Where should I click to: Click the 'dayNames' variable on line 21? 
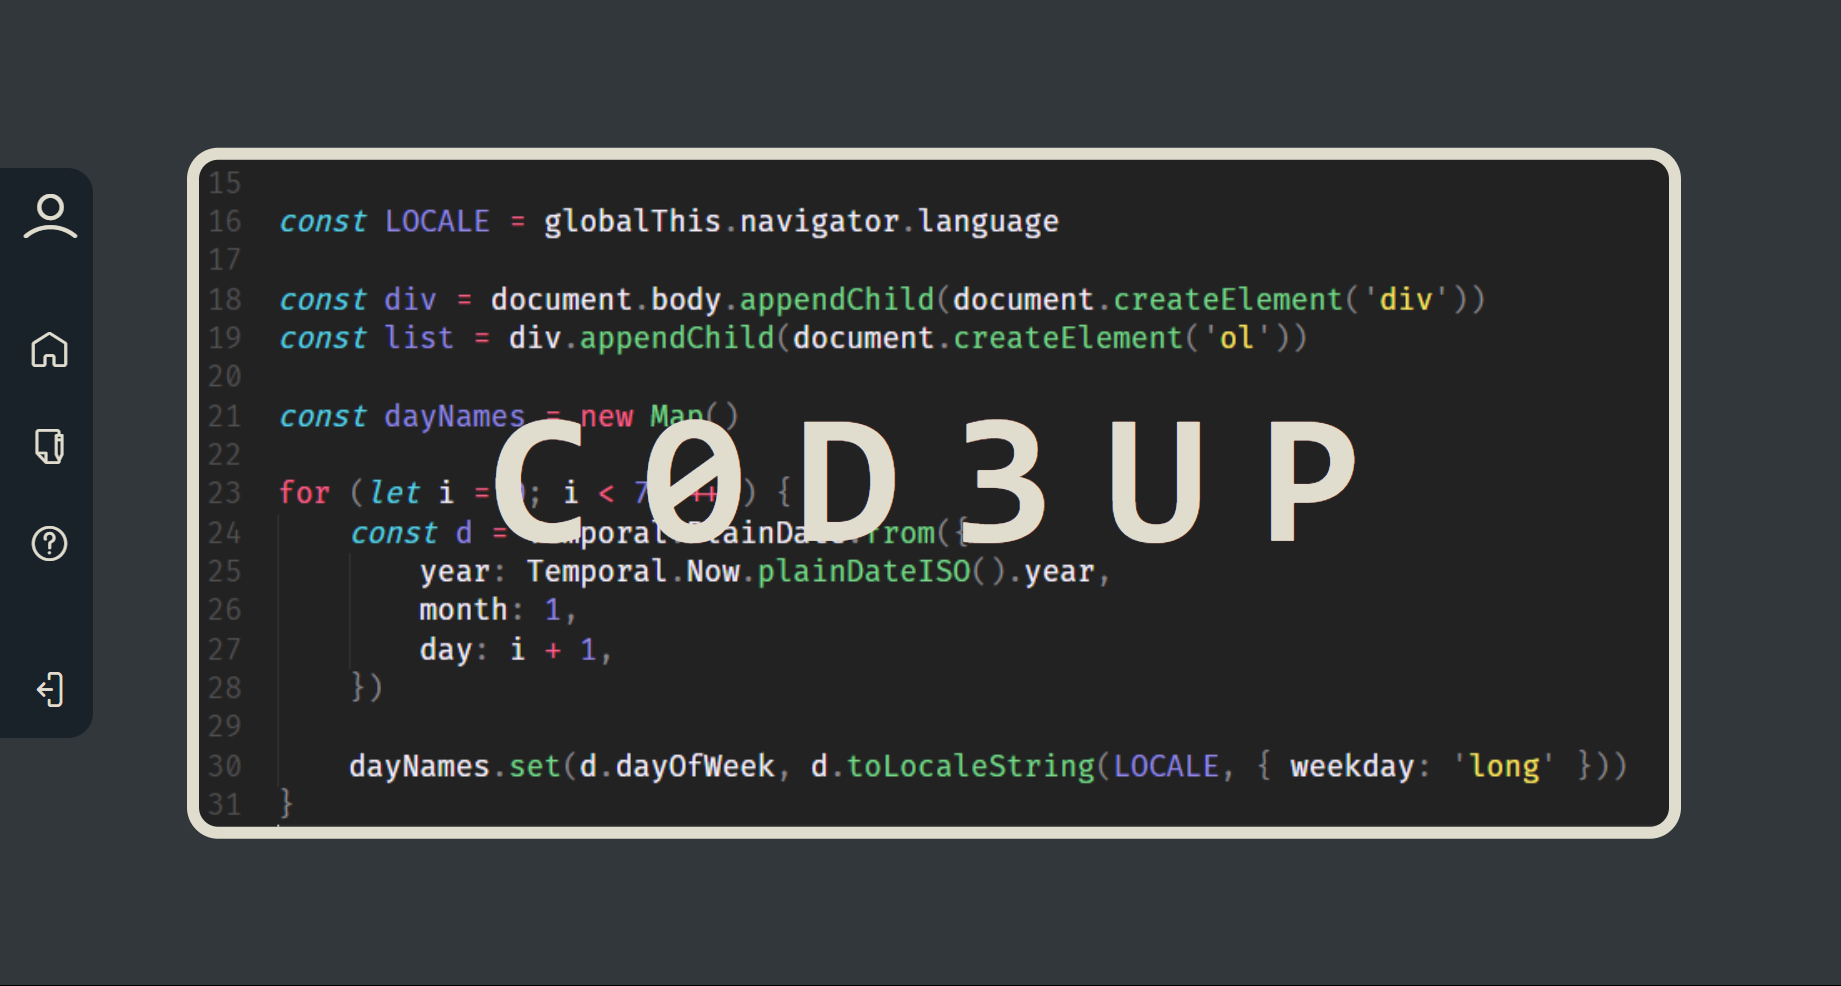click(x=454, y=416)
